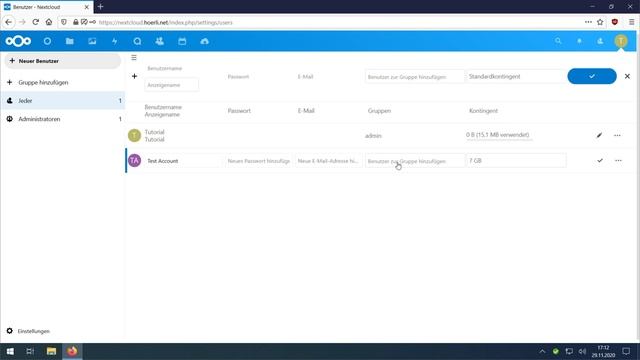
Task: Click the Passwort field in new user form
Action: tap(258, 76)
